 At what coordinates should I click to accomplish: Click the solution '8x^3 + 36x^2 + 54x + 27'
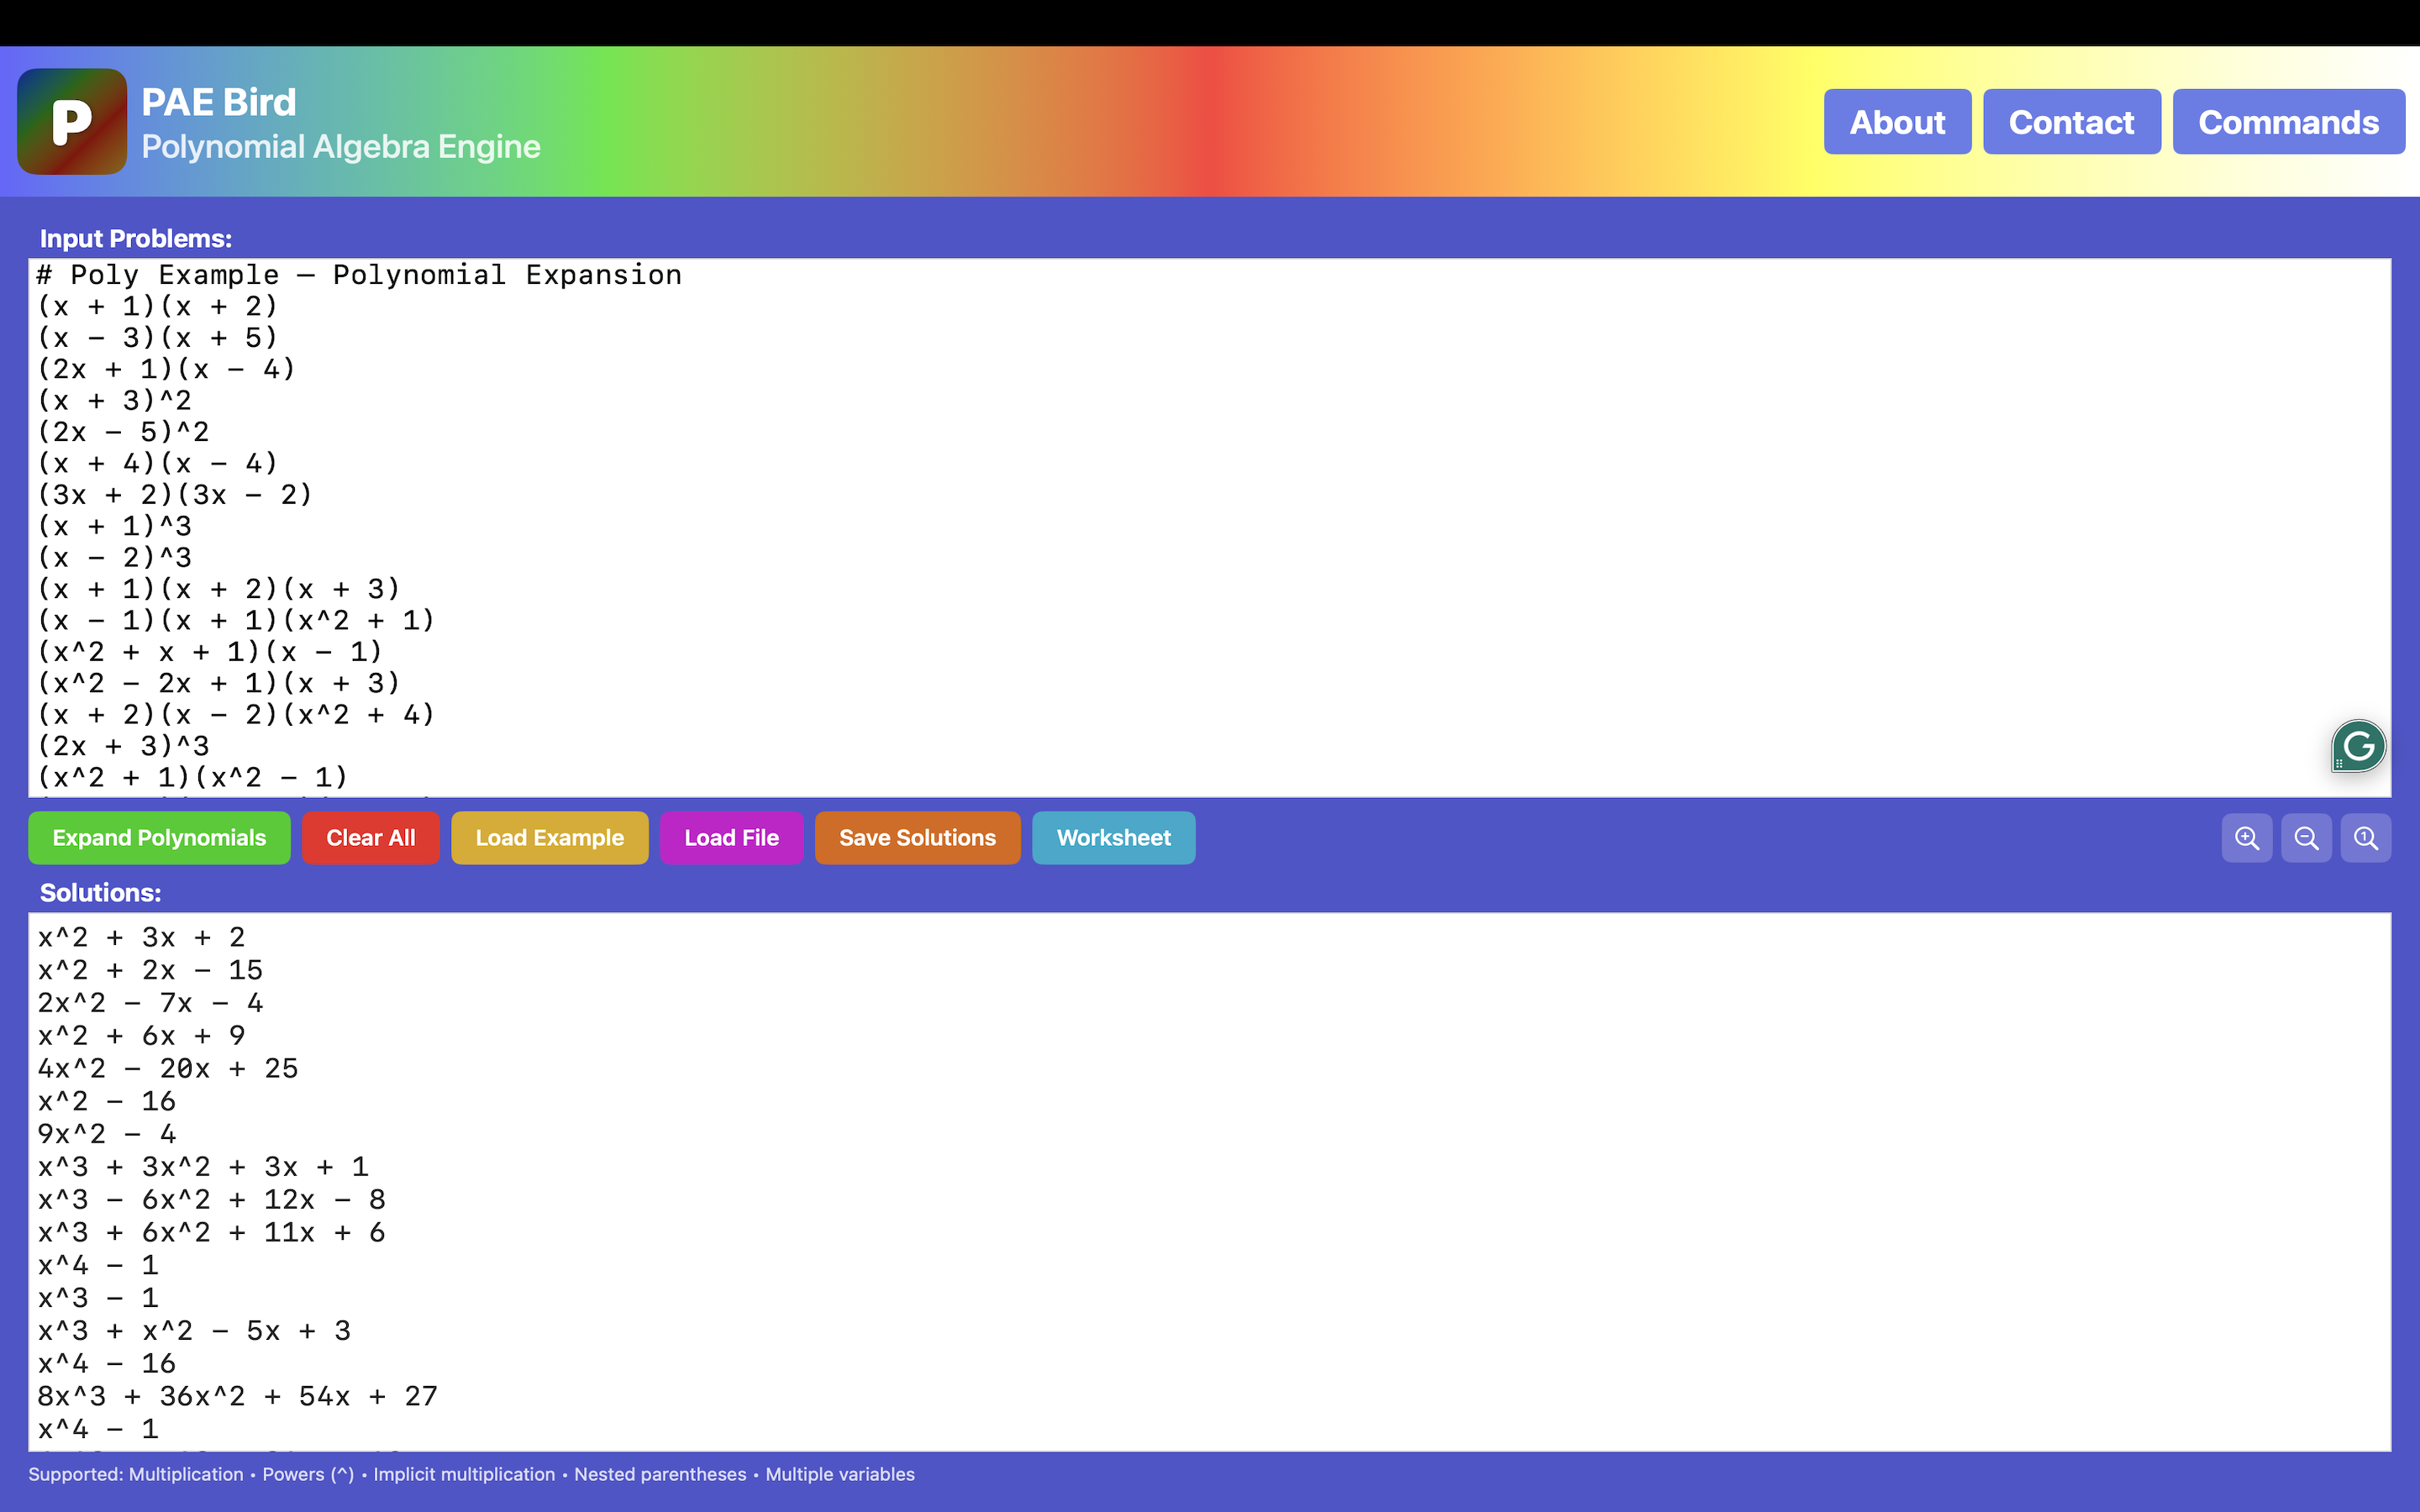click(238, 1397)
